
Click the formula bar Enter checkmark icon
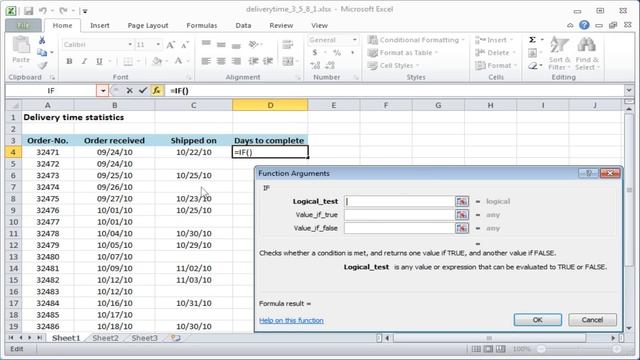142,91
